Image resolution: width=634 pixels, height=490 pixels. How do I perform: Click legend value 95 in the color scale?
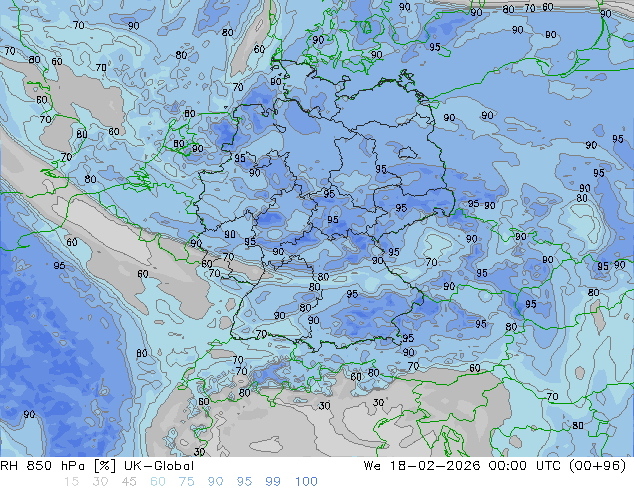[x=244, y=482]
